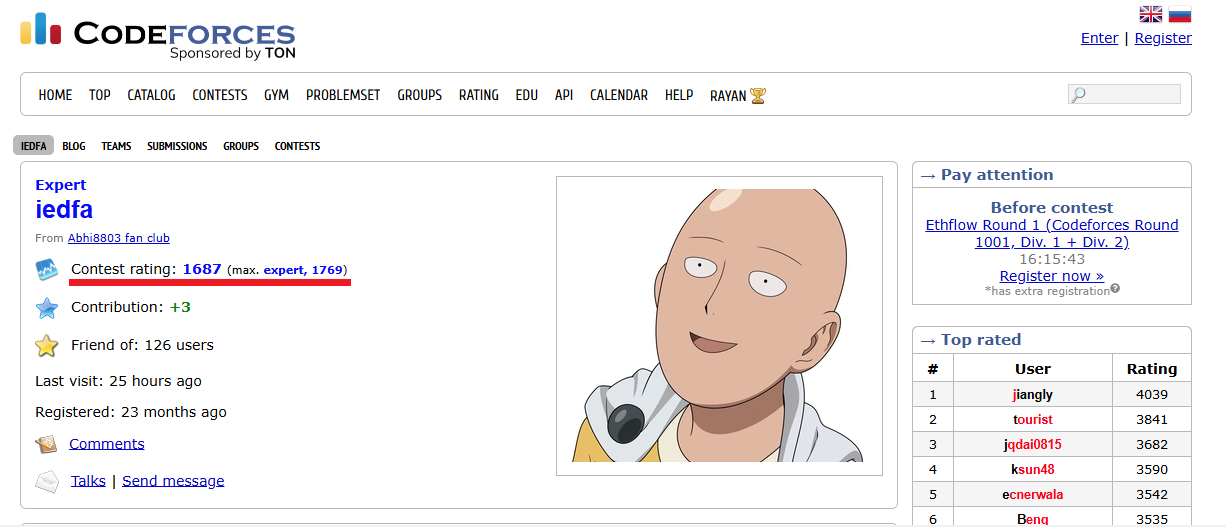1226x527 pixels.
Task: Select the IEDFA profile tab
Action: pos(34,146)
